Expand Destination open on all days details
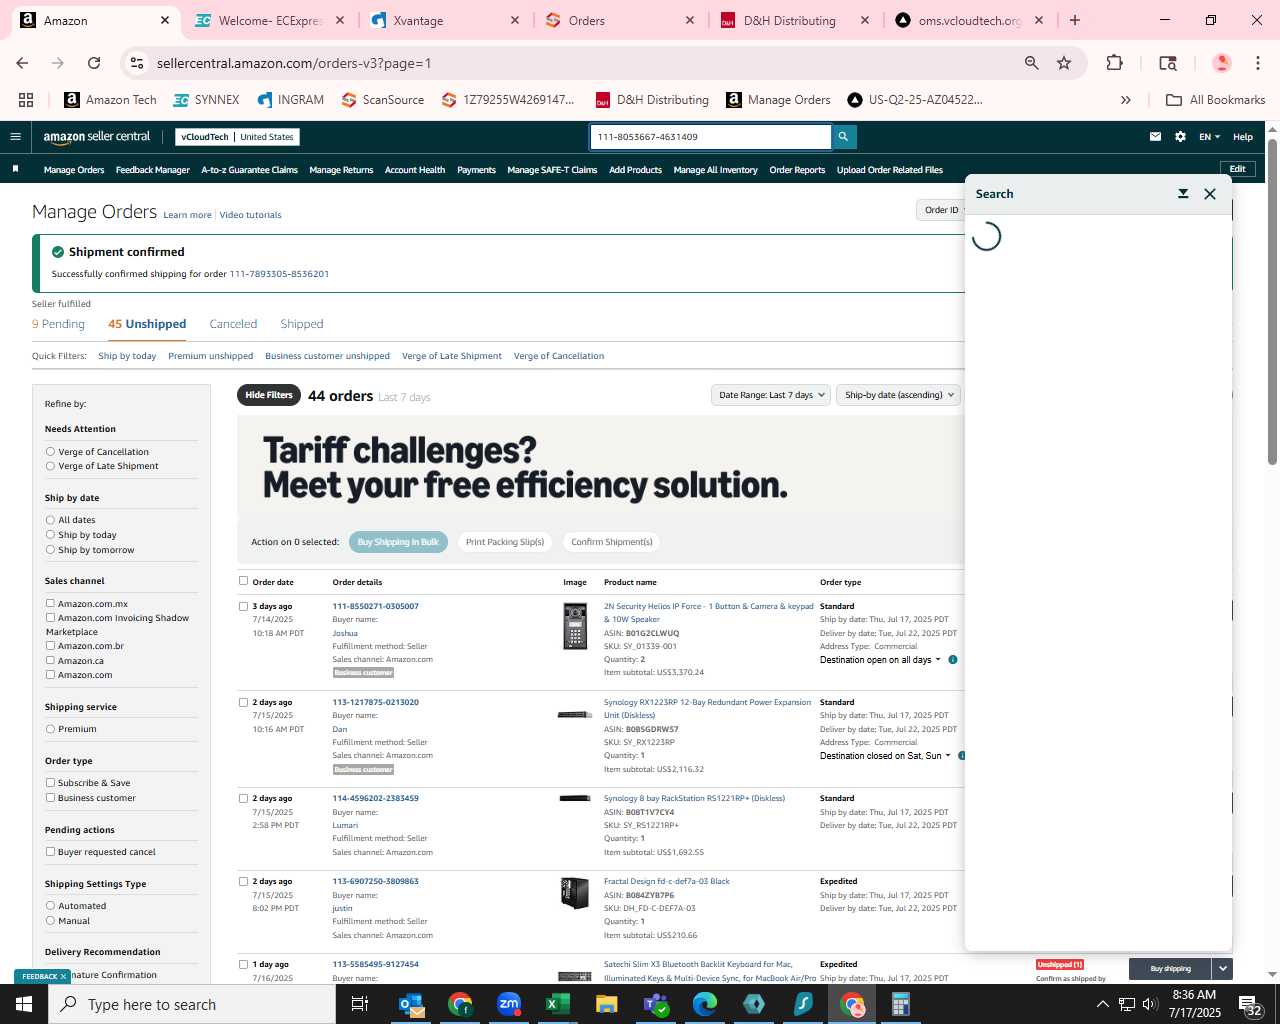 pos(880,660)
